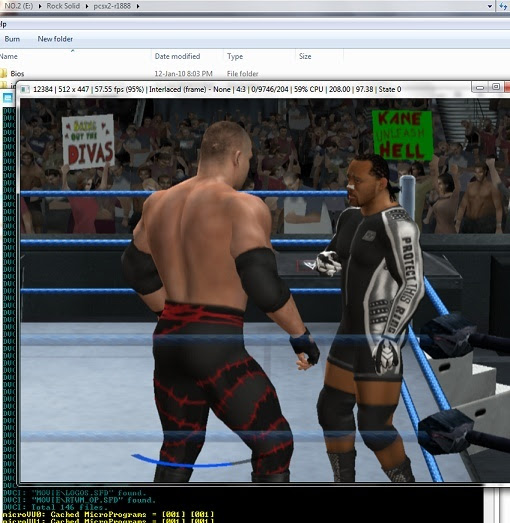Click the 'MOVIE\LOGOS.SFD found' console line
Screen dimensions: 510x523
pos(75,493)
